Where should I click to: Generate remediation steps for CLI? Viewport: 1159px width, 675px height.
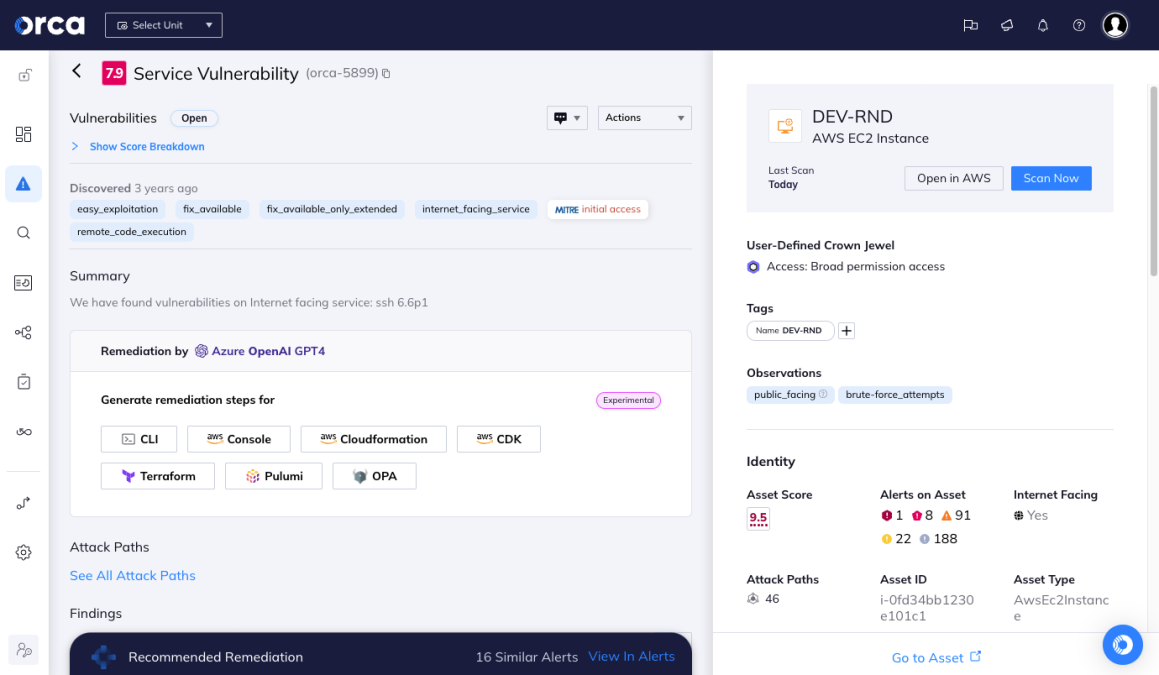point(139,439)
